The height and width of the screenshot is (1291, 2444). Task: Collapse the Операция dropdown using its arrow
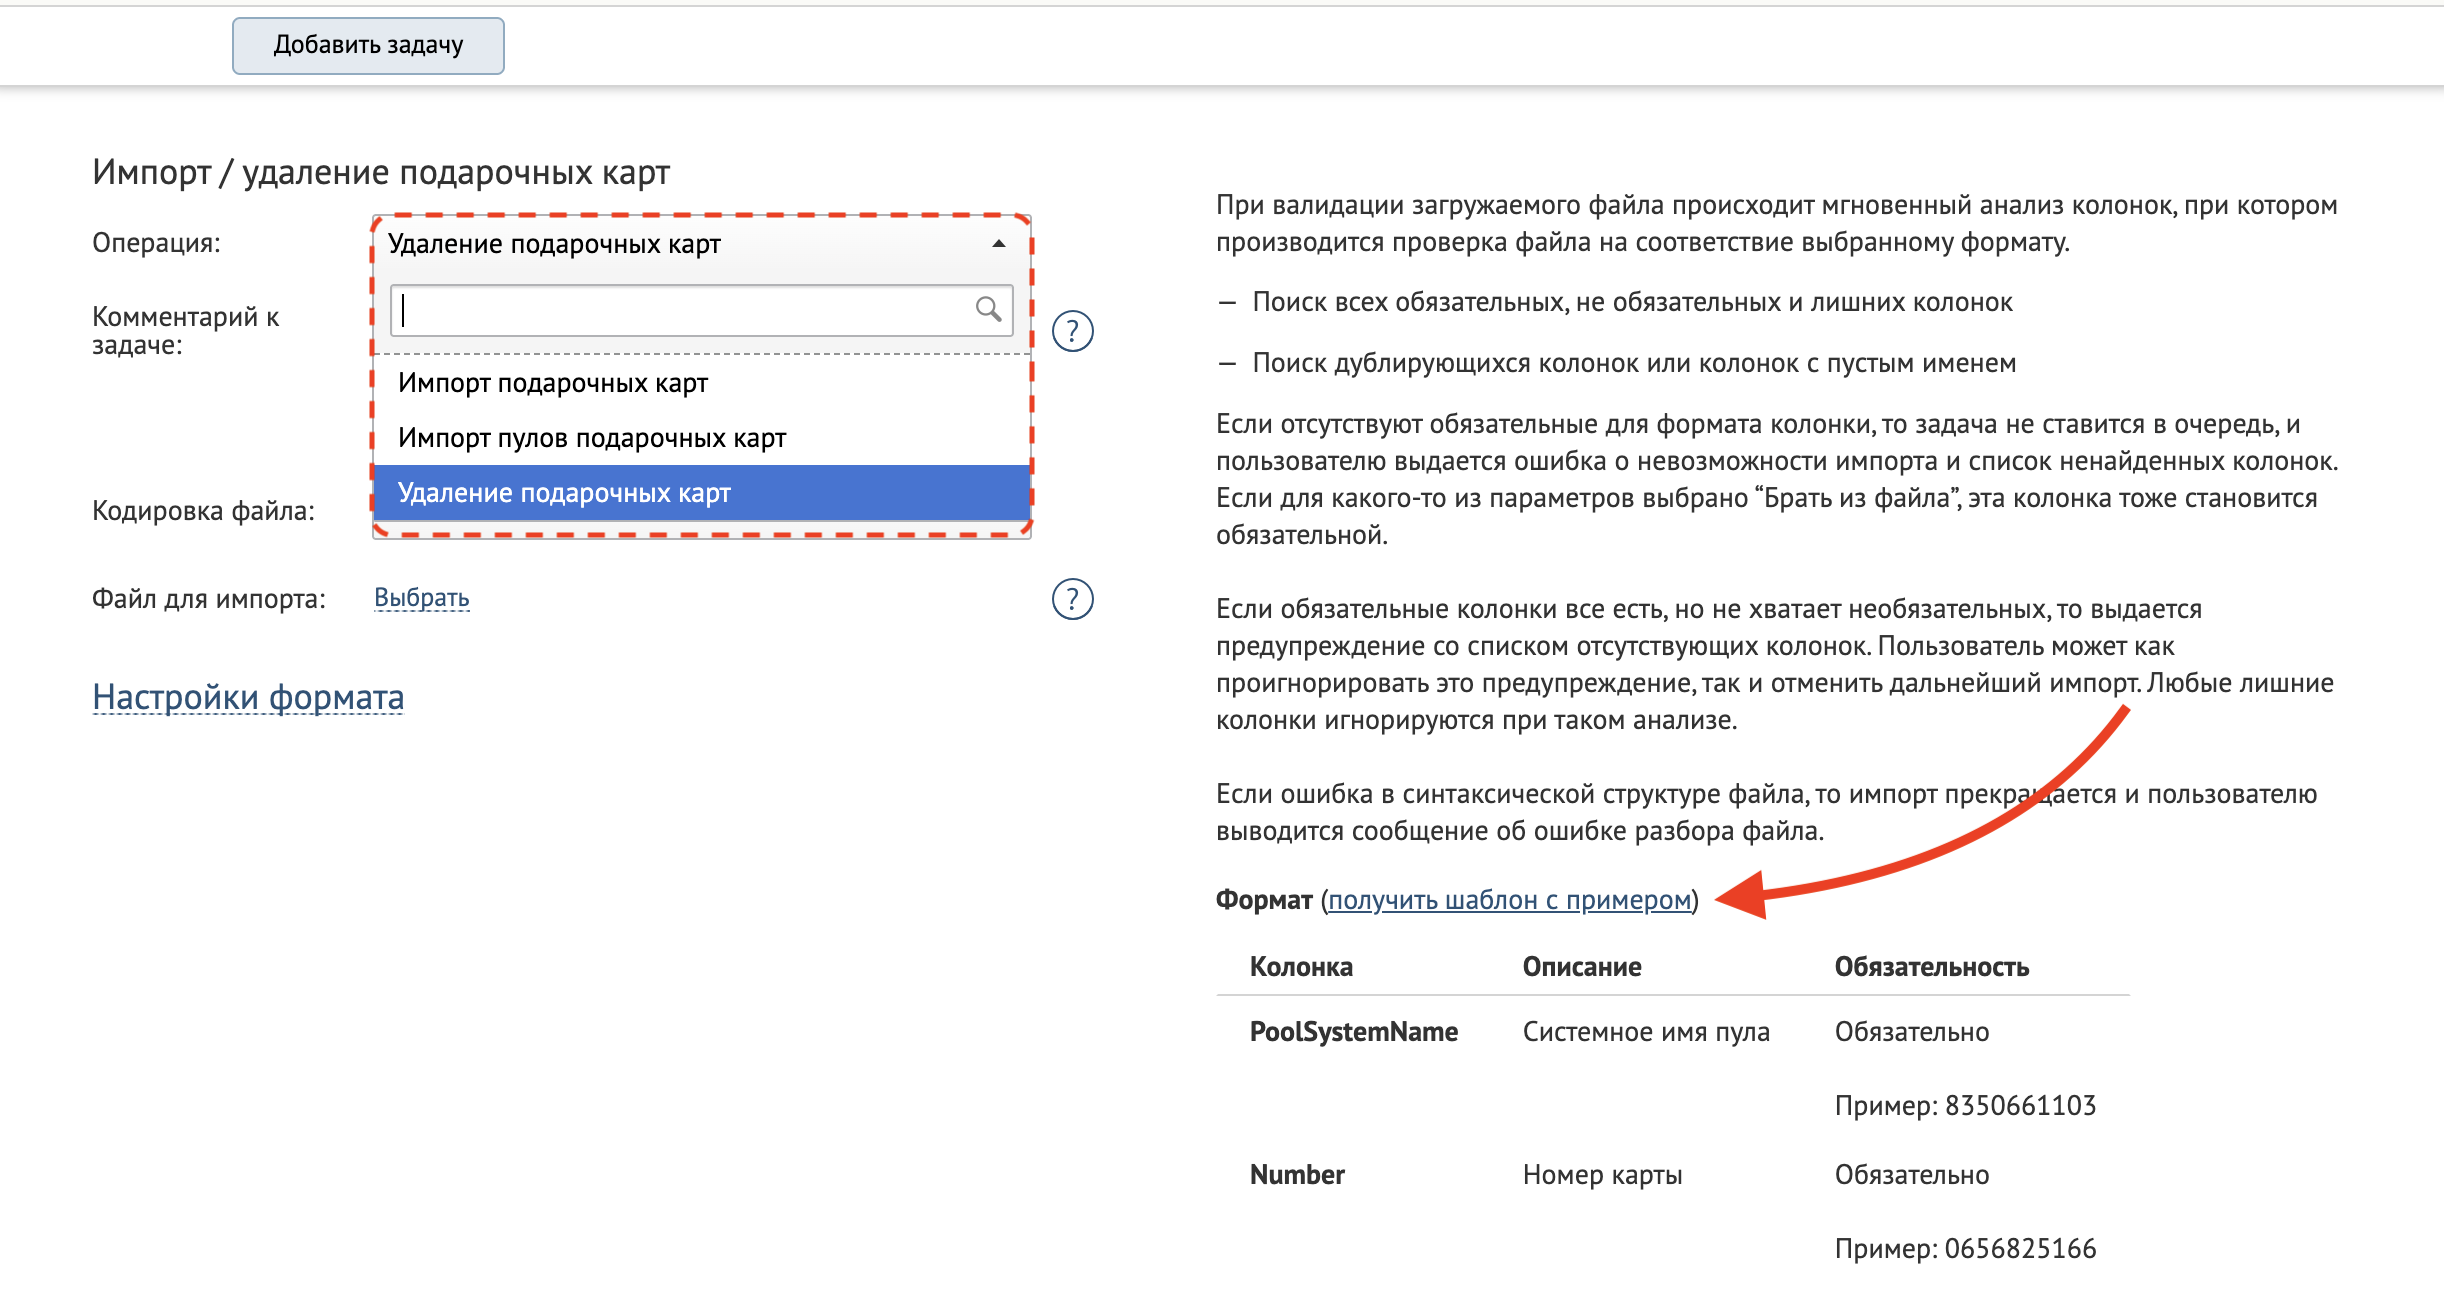998,244
